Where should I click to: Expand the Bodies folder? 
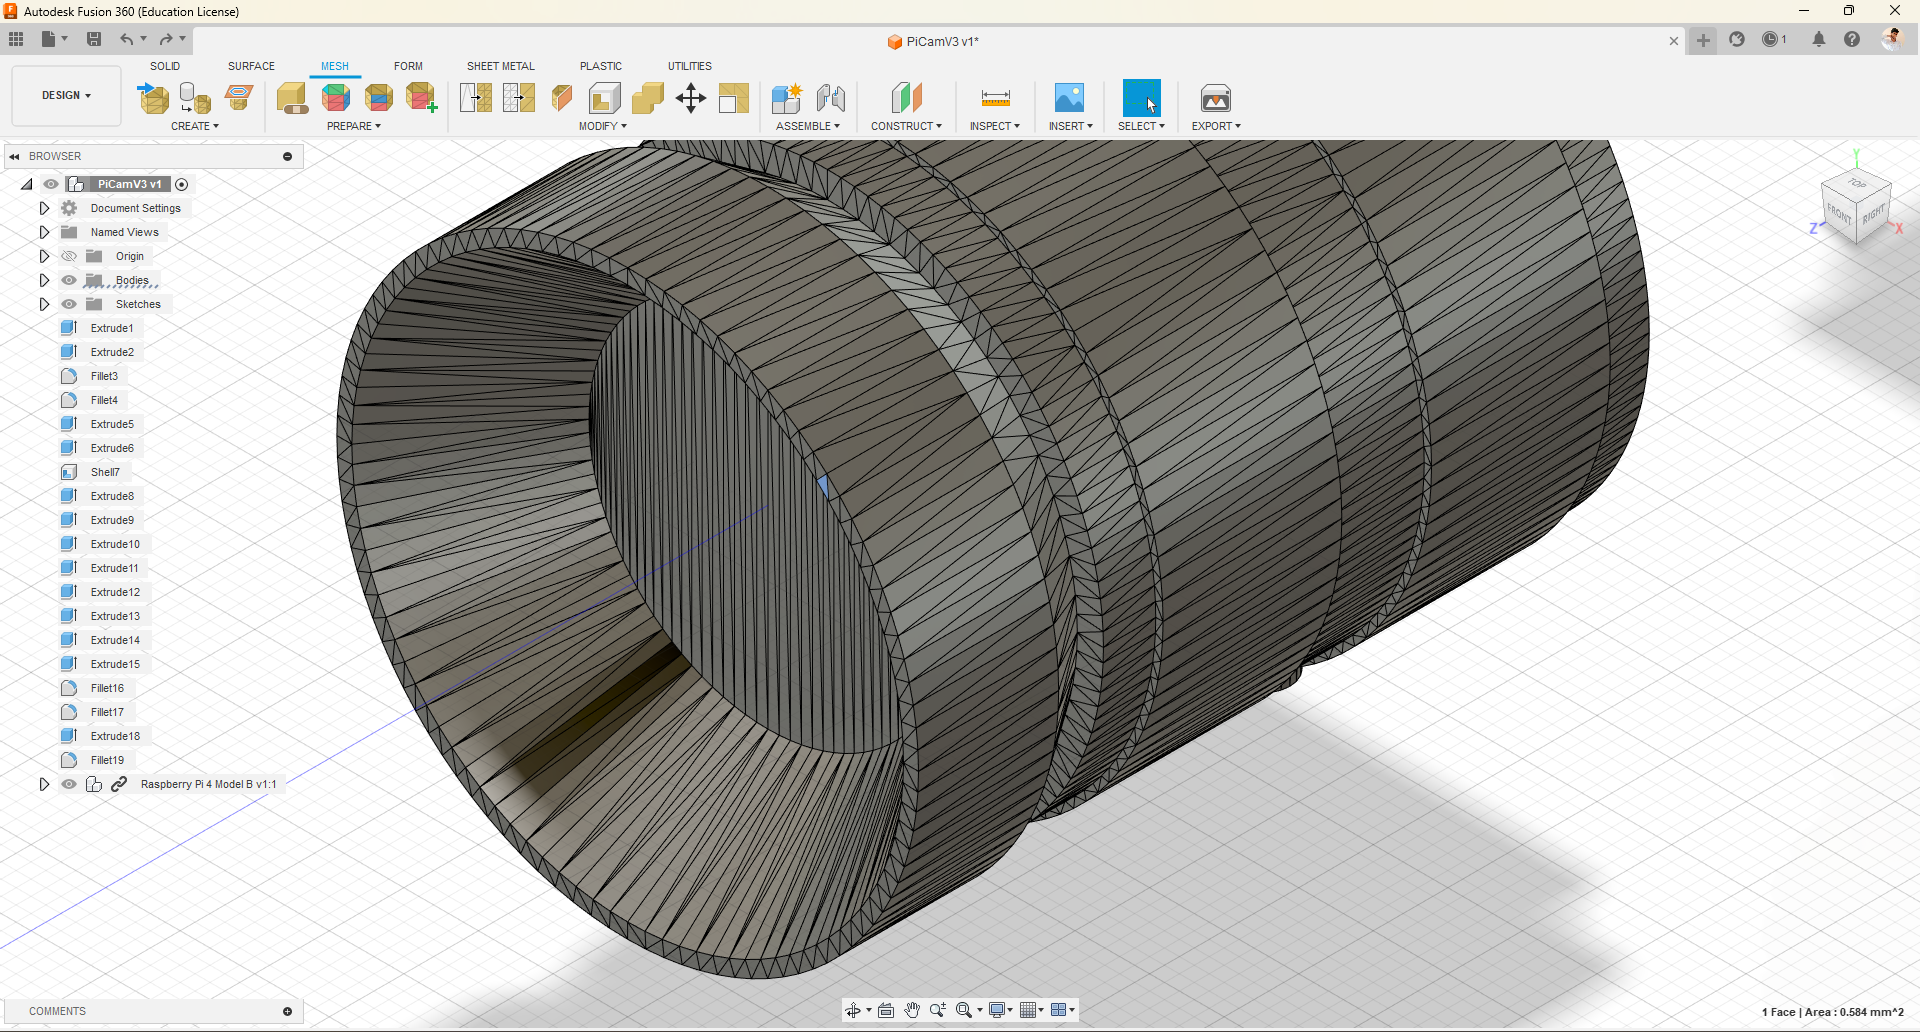coord(44,280)
